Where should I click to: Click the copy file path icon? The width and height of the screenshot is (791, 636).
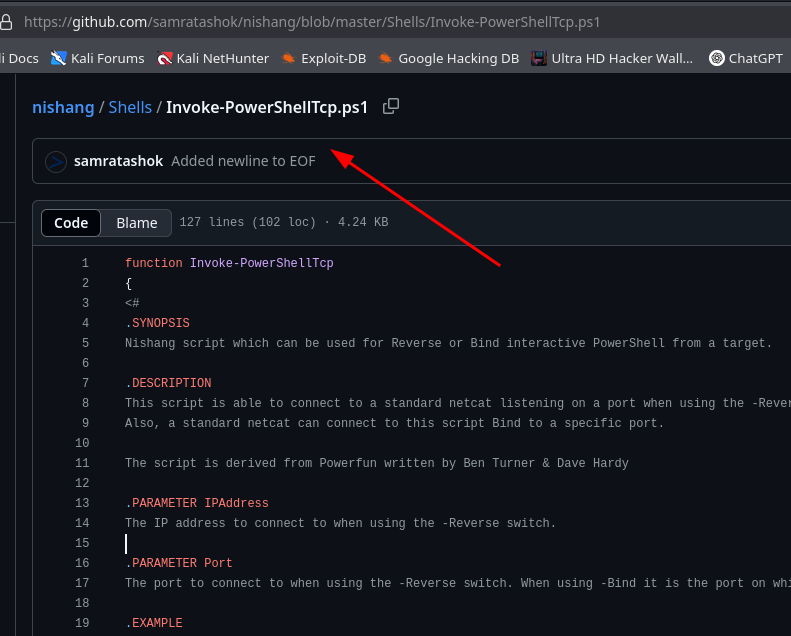[x=391, y=106]
